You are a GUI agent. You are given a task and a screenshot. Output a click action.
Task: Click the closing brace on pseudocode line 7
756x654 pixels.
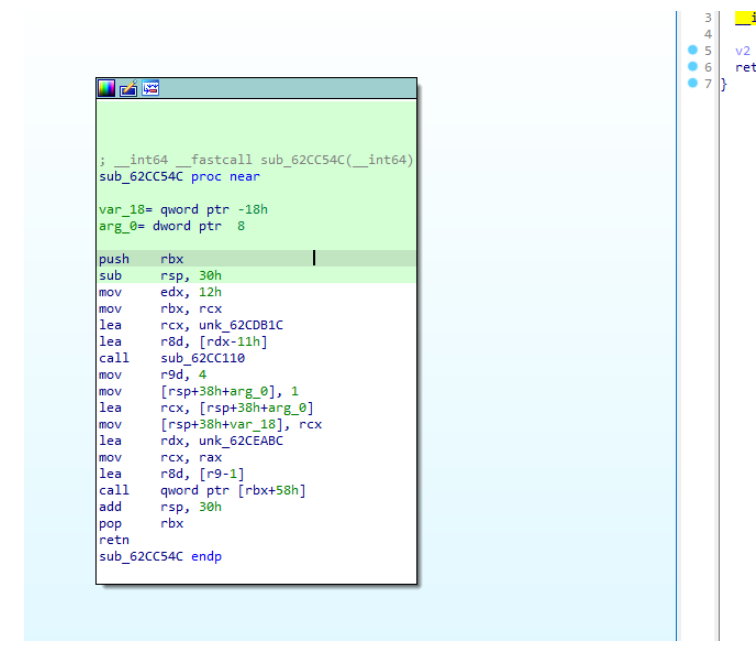(x=724, y=84)
